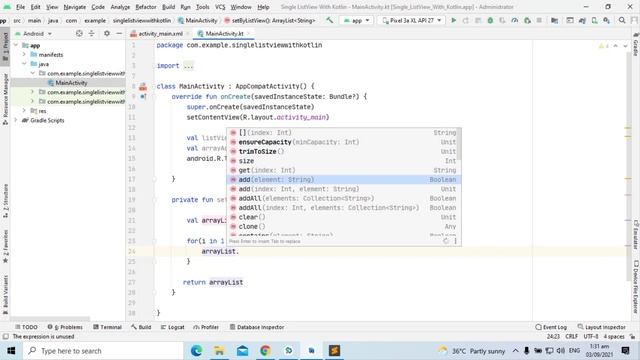640x360 pixels.
Task: Select addAll(elements: Collection<String>) suggestion
Action: [343, 198]
